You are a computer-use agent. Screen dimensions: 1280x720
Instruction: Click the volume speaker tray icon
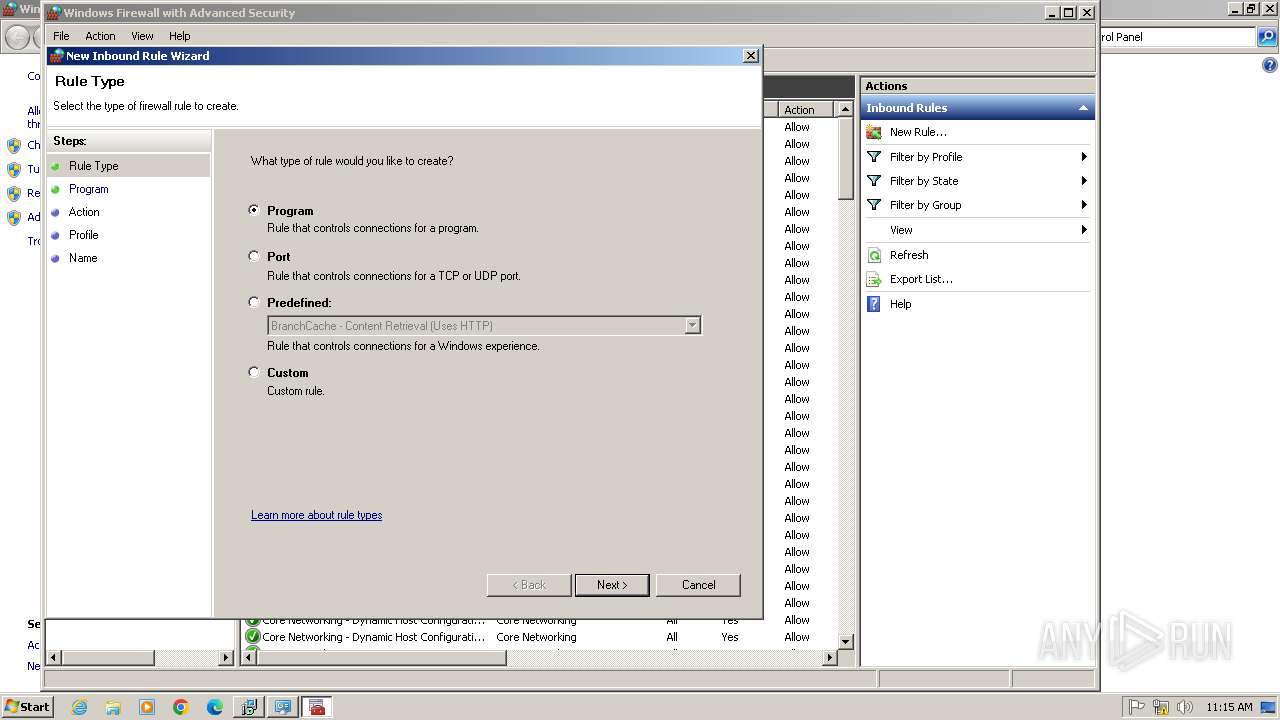tap(1185, 707)
